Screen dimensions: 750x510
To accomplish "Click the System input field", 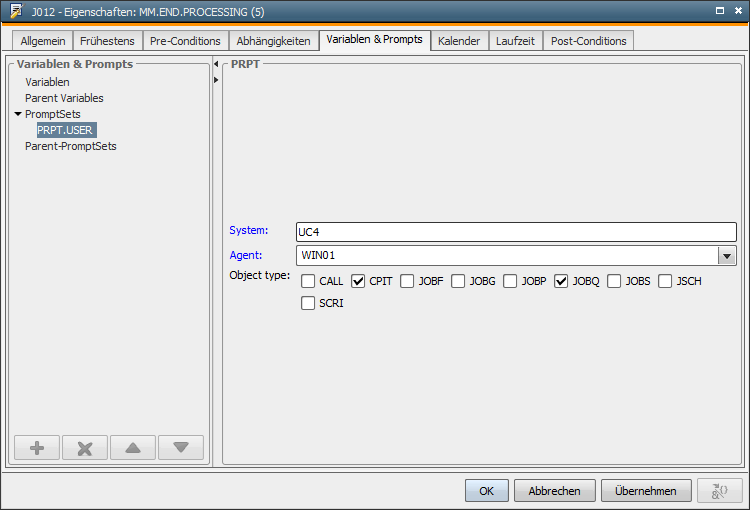I will (x=515, y=231).
